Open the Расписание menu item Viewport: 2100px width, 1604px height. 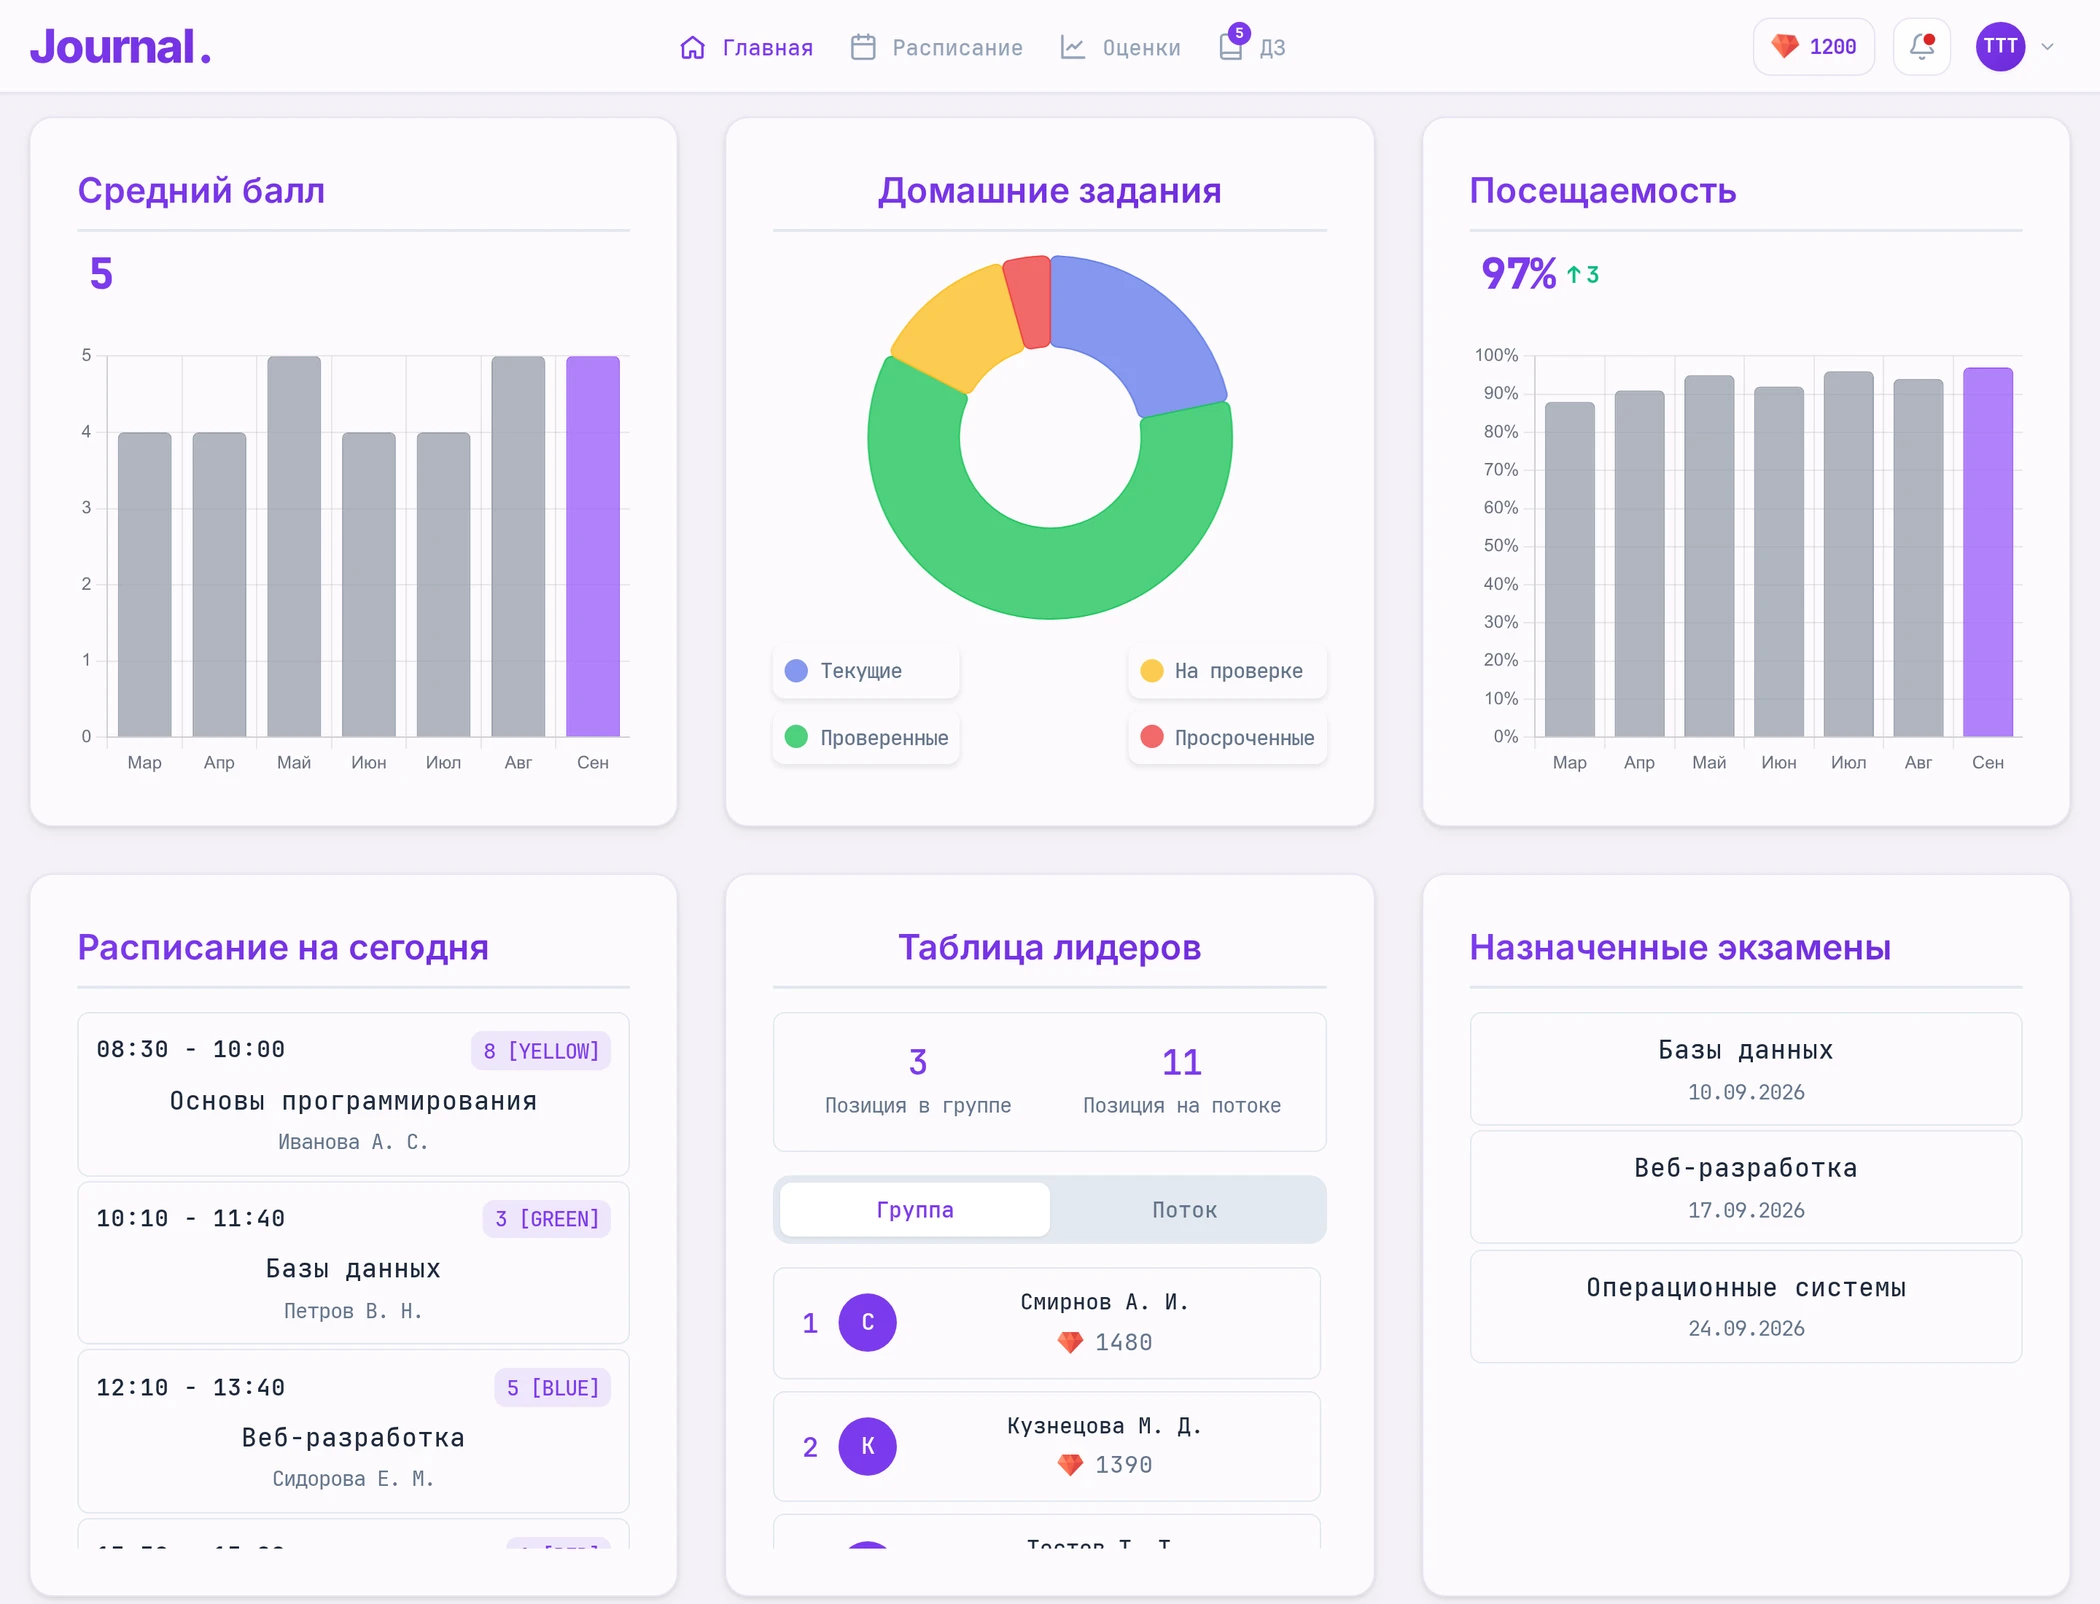(x=937, y=47)
